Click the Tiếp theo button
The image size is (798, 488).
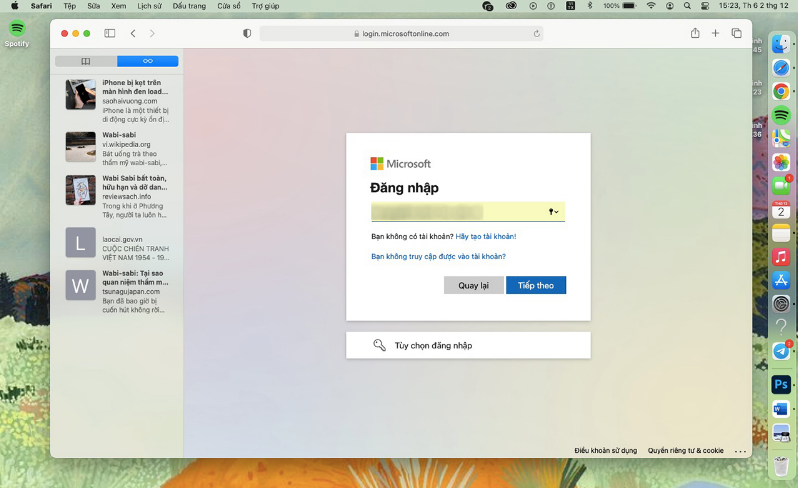[x=536, y=285]
